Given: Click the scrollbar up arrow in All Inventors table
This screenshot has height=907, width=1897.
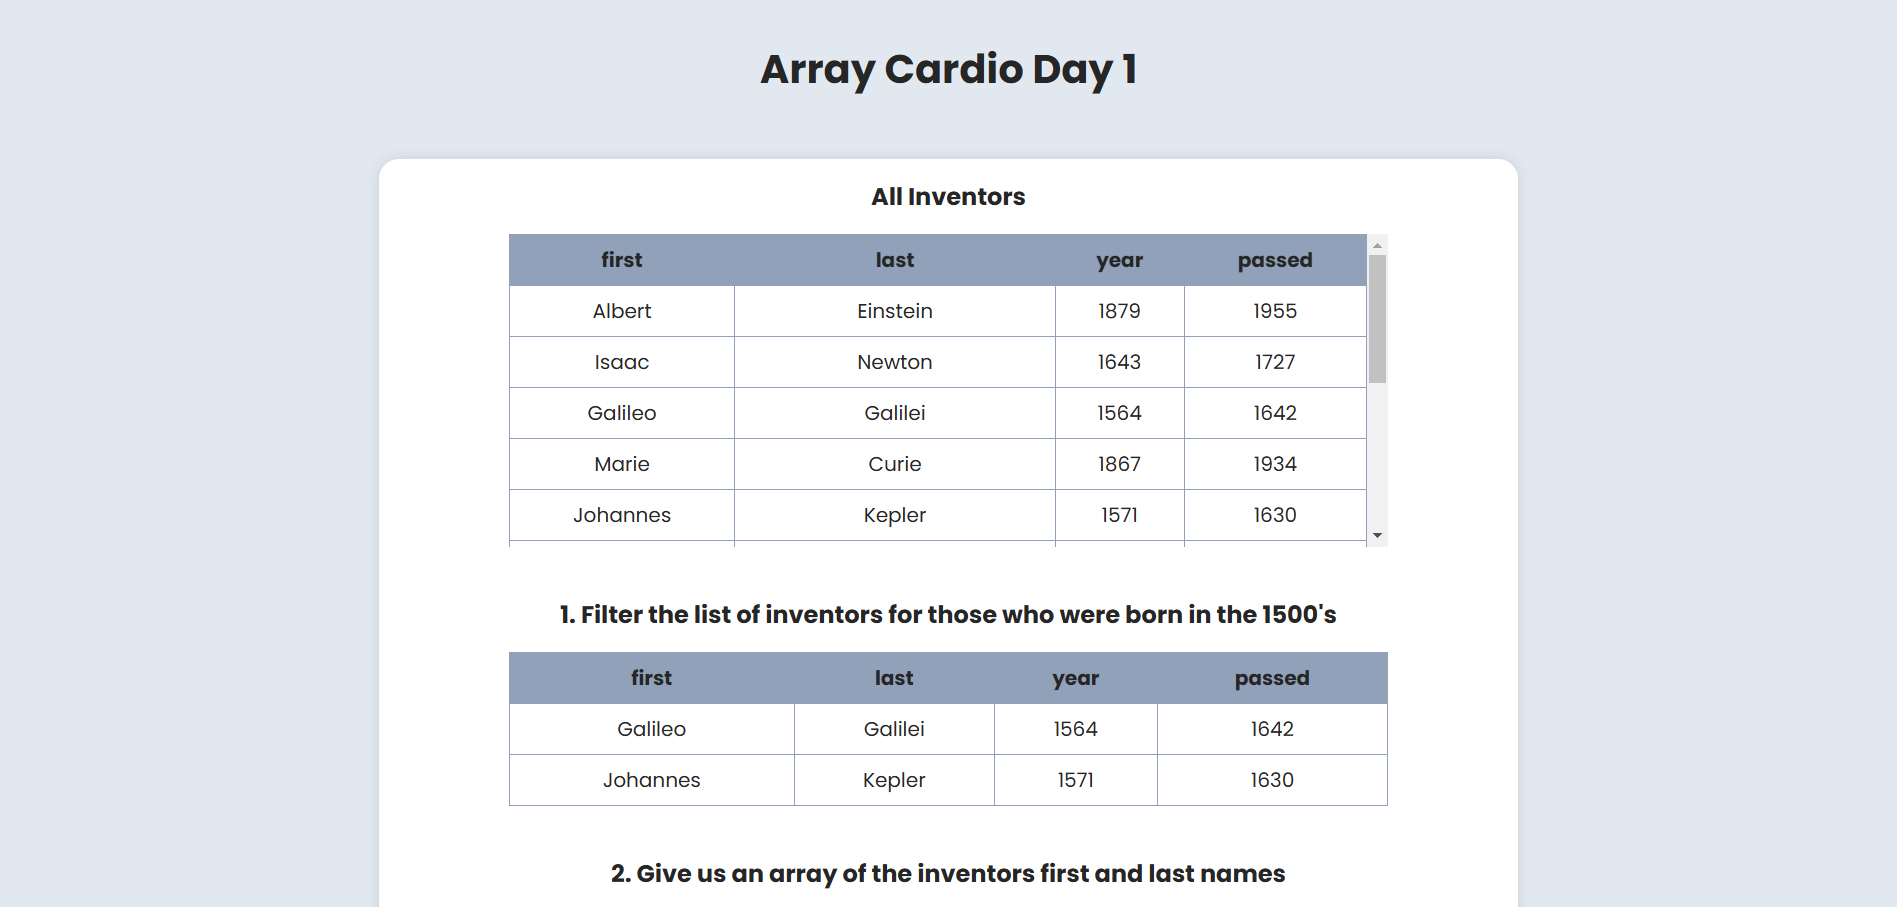Looking at the screenshot, I should point(1377,245).
